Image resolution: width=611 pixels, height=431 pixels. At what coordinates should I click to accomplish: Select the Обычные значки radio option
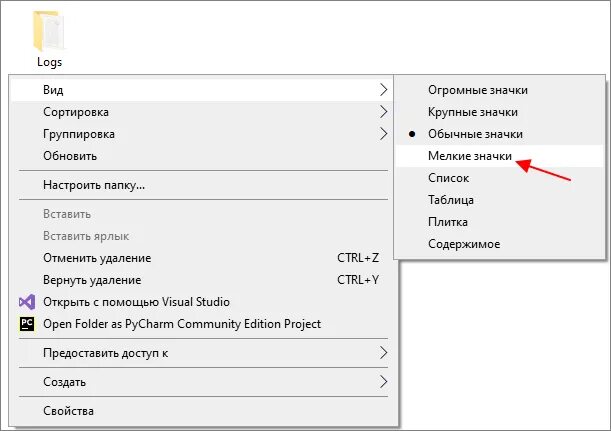tap(475, 134)
